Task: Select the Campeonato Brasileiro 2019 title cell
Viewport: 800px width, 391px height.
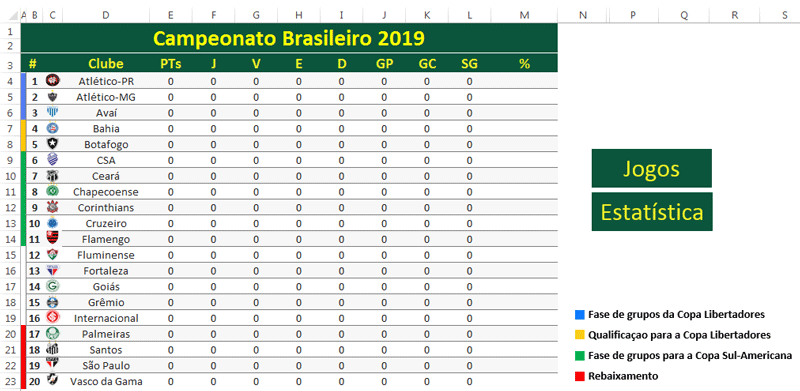Action: pos(289,38)
